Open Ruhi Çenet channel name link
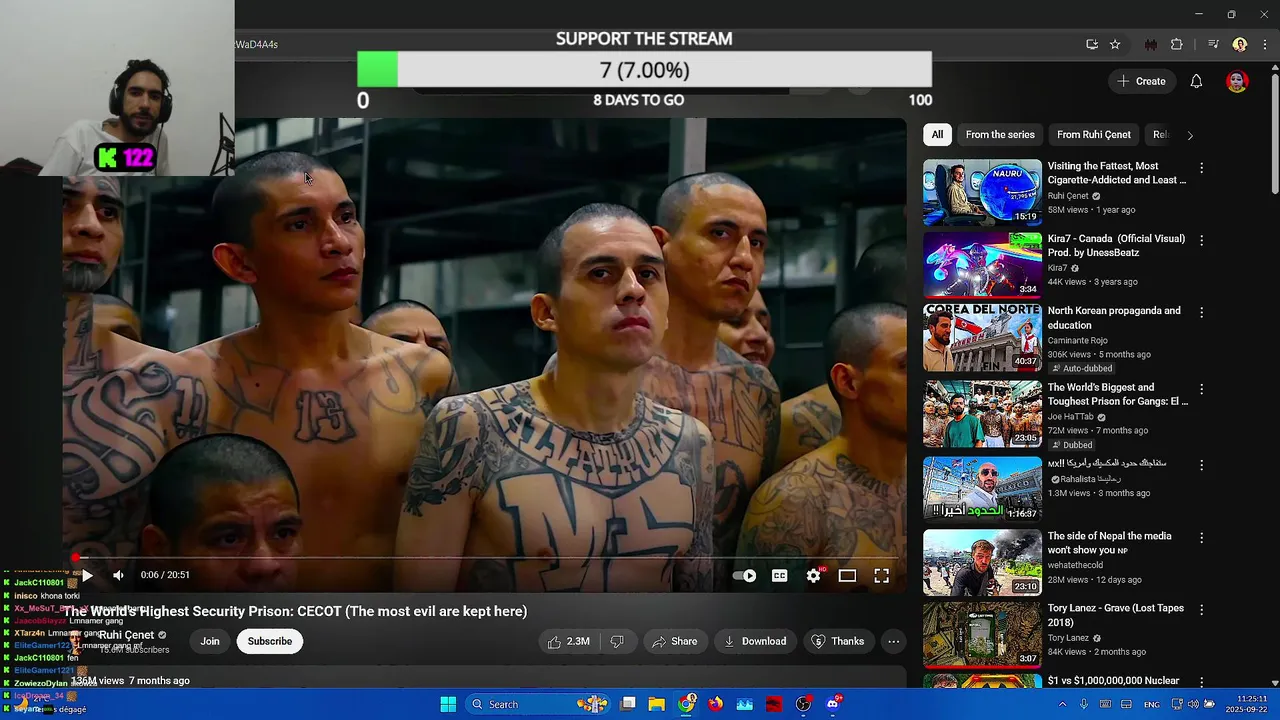 [x=126, y=635]
